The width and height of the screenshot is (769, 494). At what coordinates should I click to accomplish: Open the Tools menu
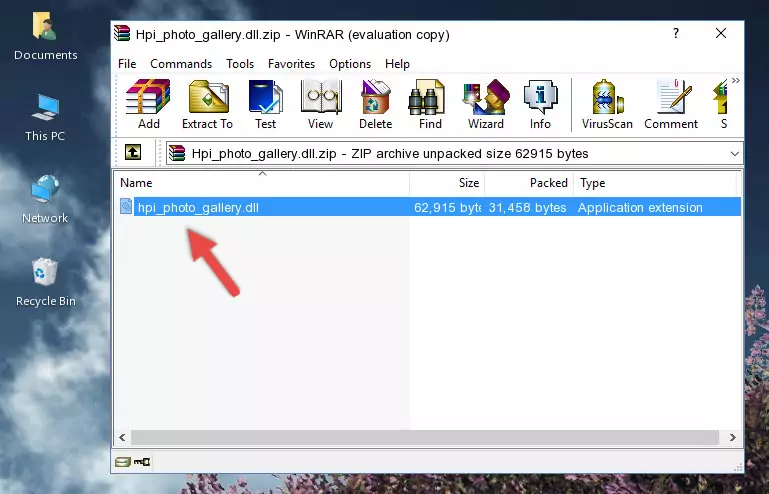coord(240,64)
